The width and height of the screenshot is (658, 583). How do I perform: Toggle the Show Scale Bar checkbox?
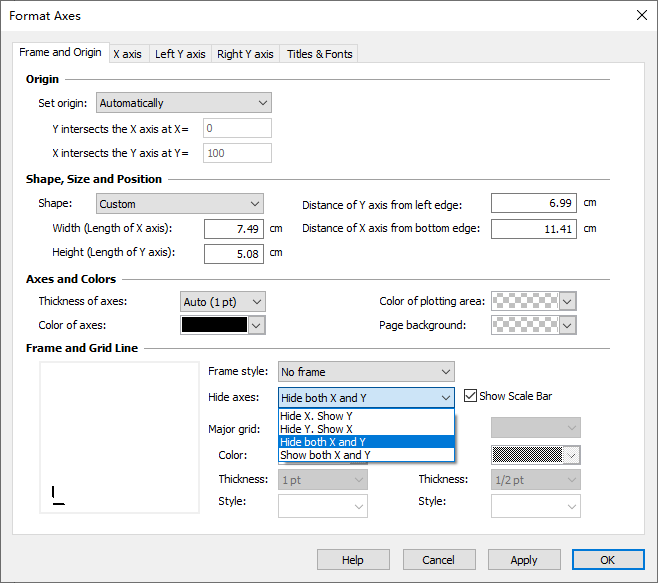[x=471, y=396]
